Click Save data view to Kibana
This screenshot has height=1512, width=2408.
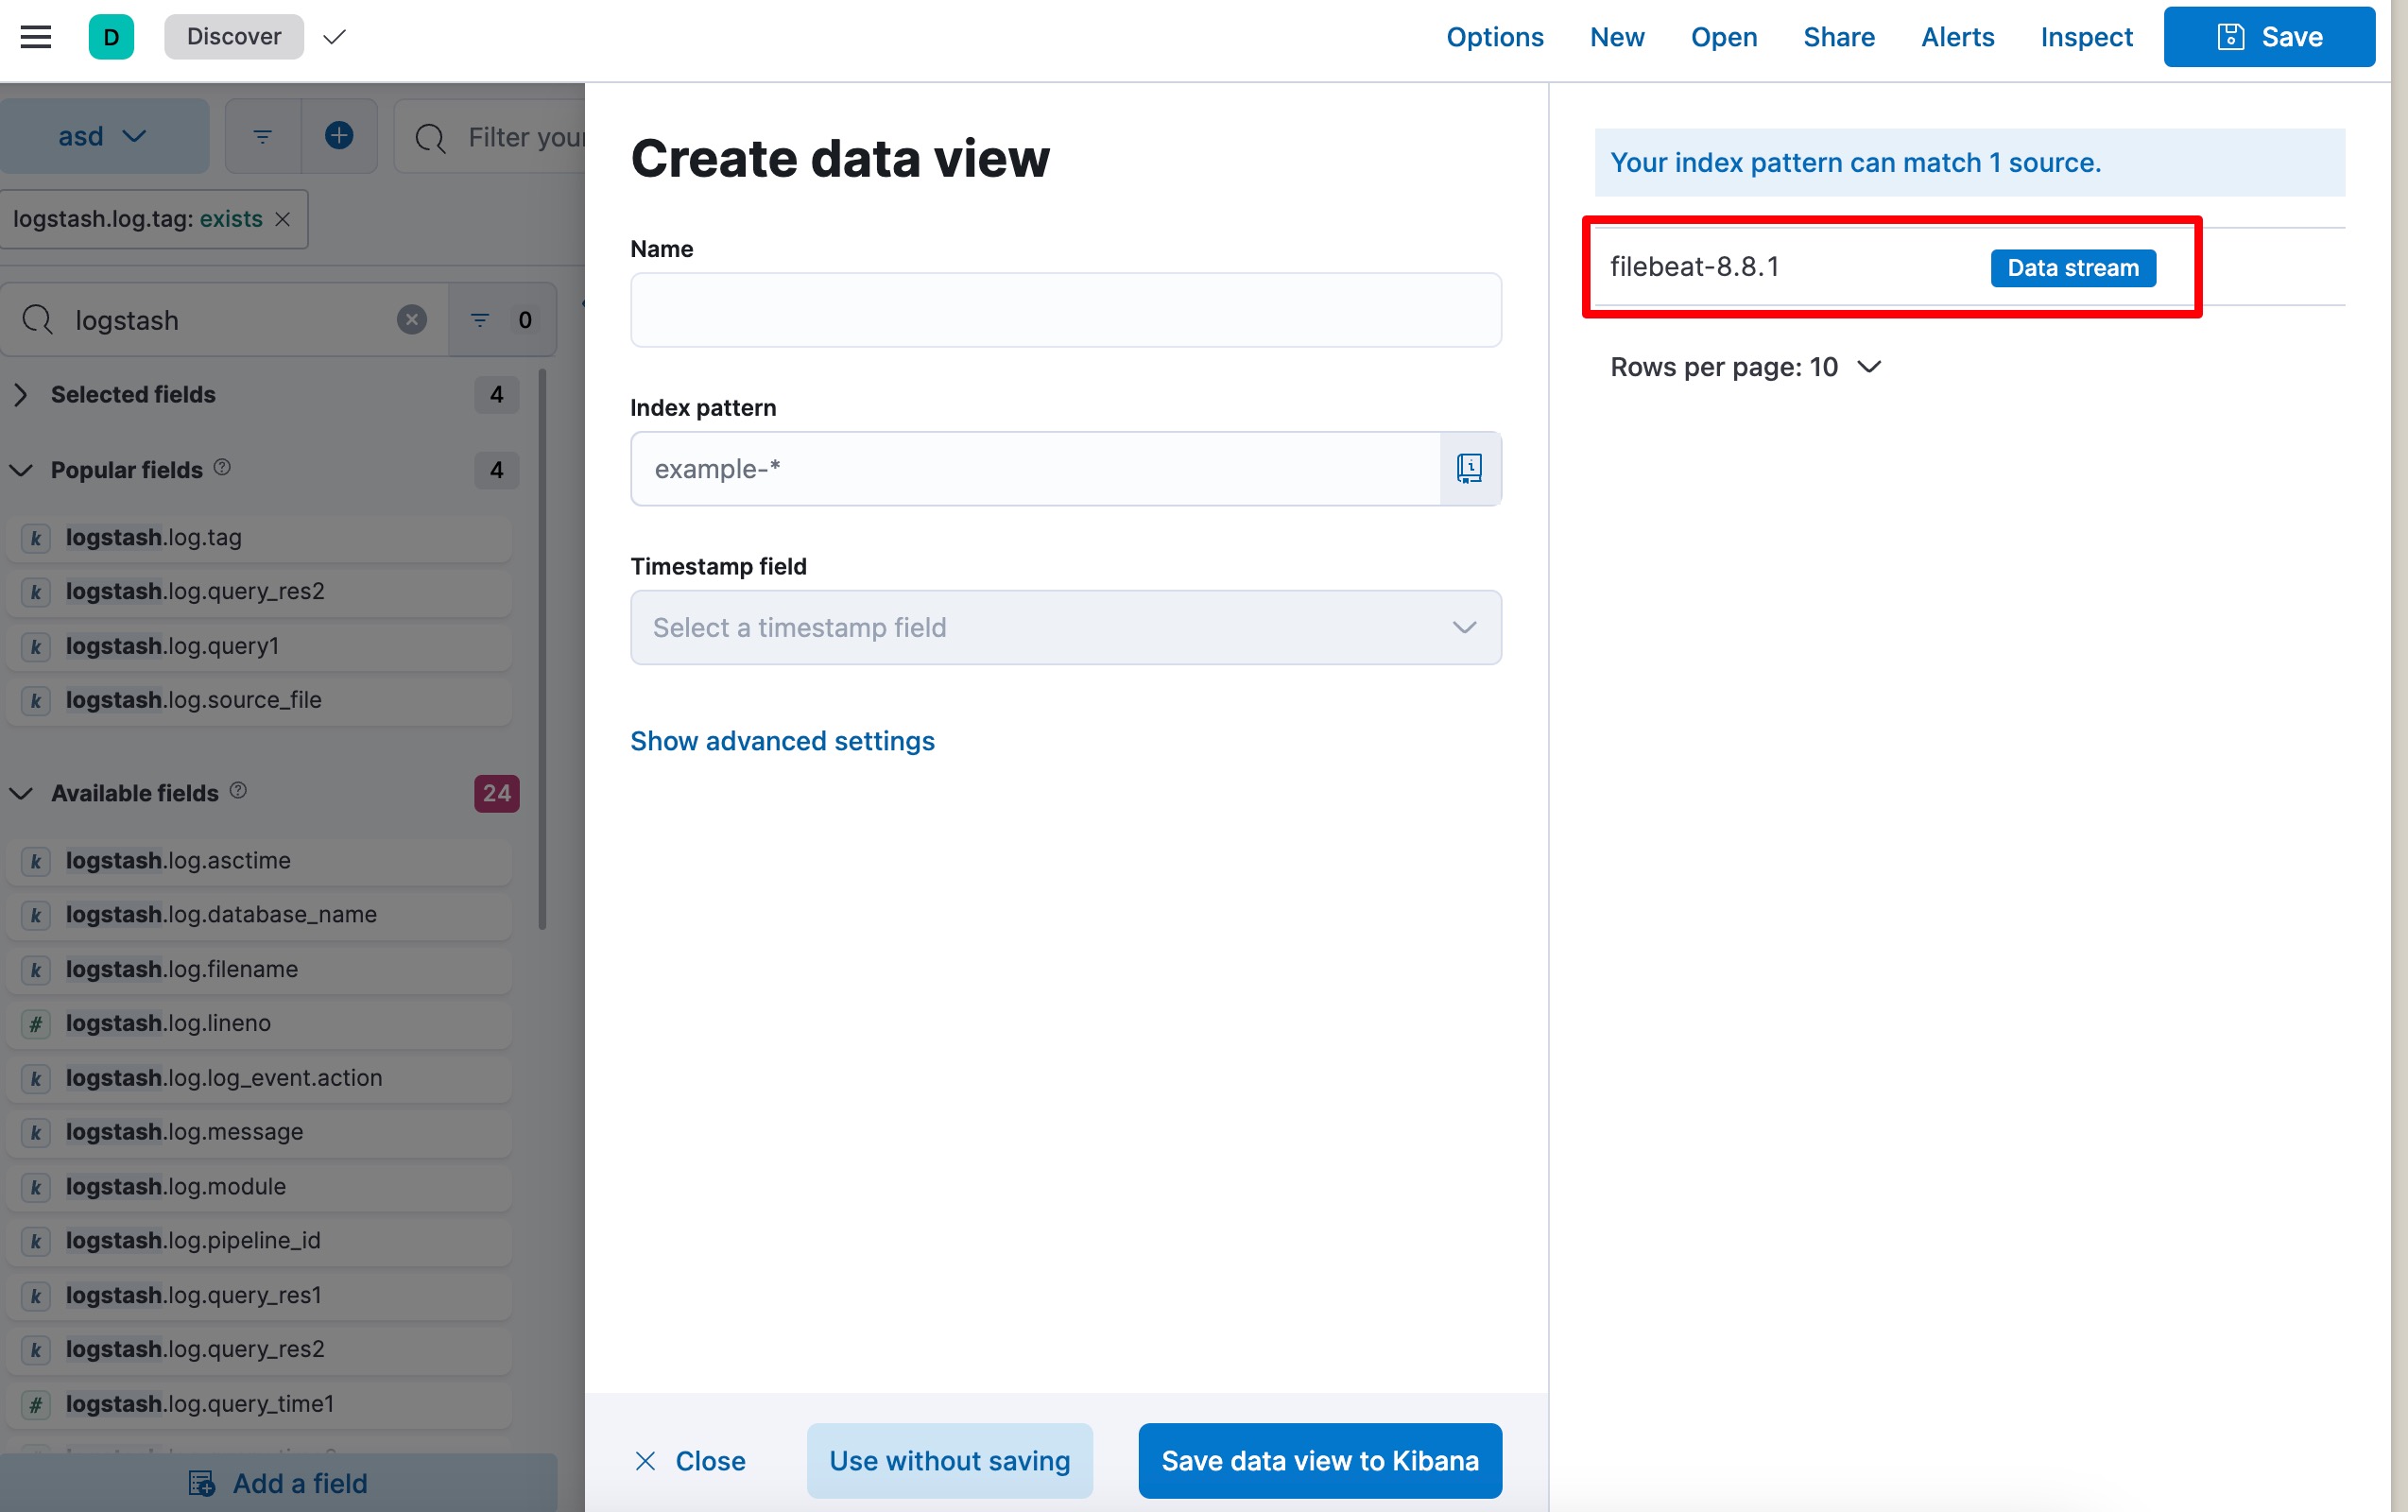[1319, 1460]
